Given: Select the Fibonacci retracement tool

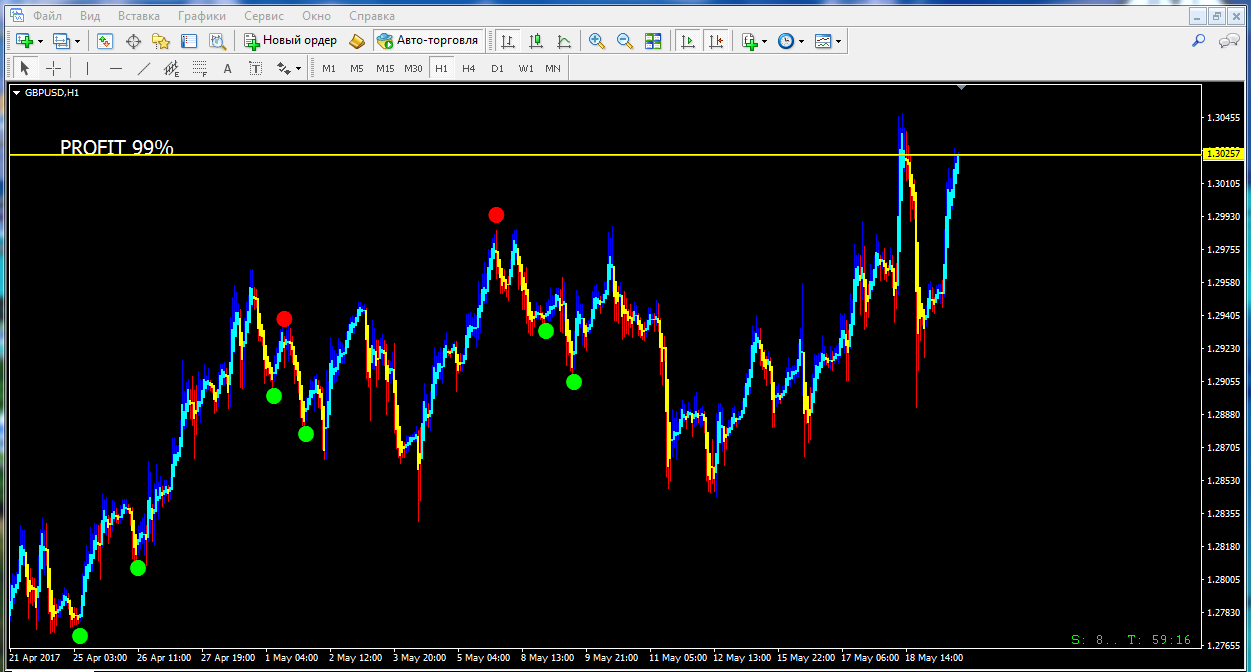Looking at the screenshot, I should click(199, 68).
